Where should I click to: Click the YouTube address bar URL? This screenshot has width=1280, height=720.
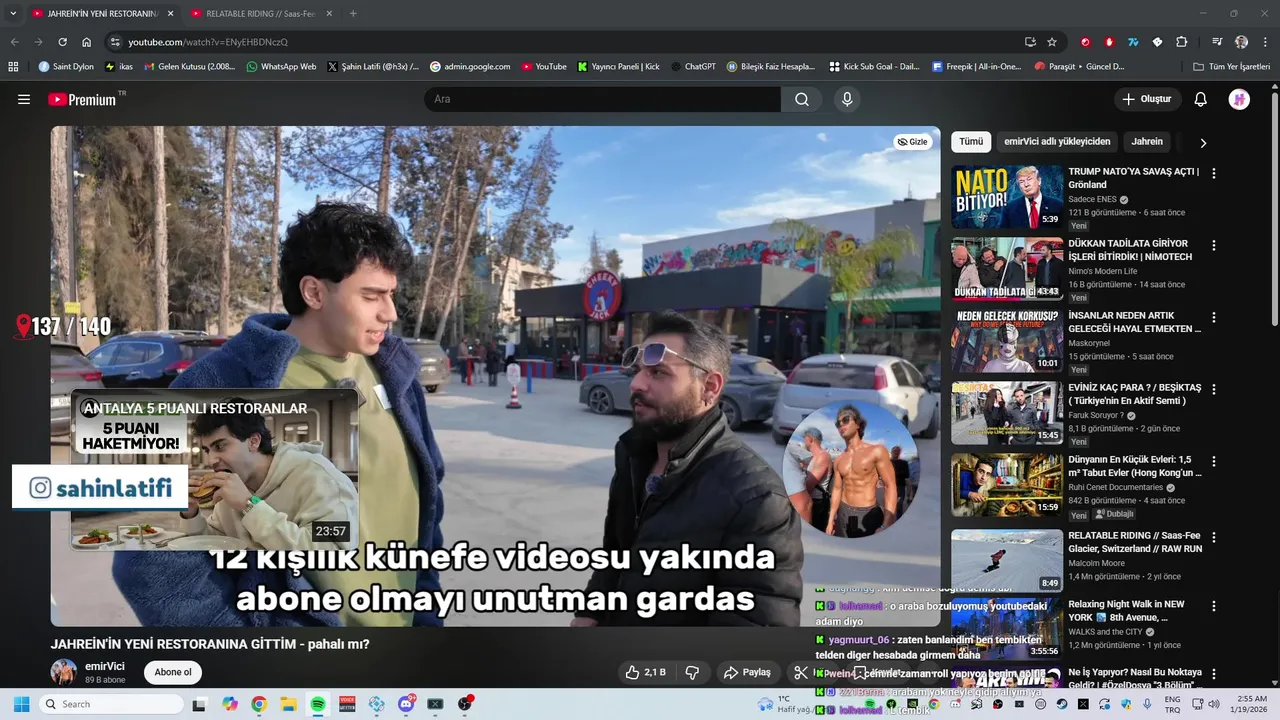(x=208, y=42)
